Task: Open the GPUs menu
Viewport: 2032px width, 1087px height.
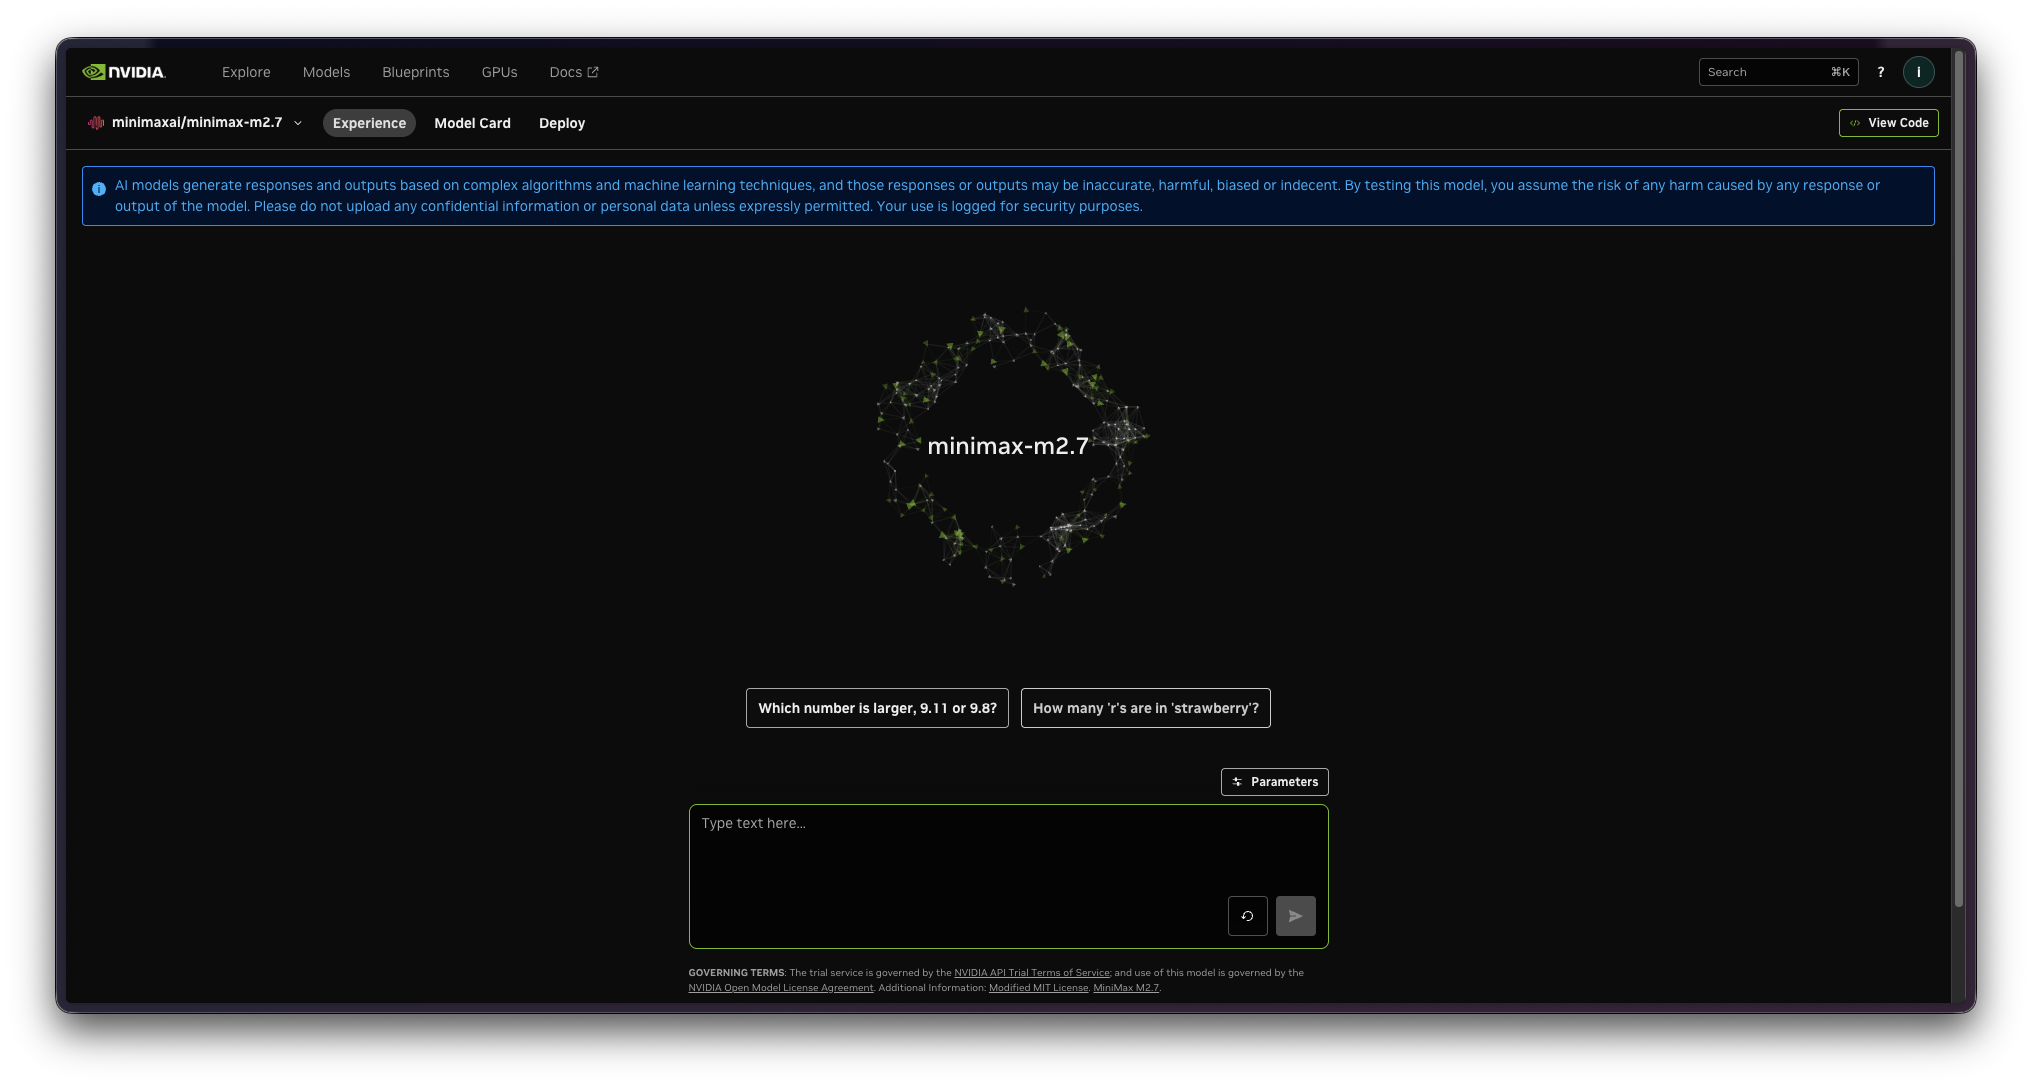Action: click(x=499, y=72)
